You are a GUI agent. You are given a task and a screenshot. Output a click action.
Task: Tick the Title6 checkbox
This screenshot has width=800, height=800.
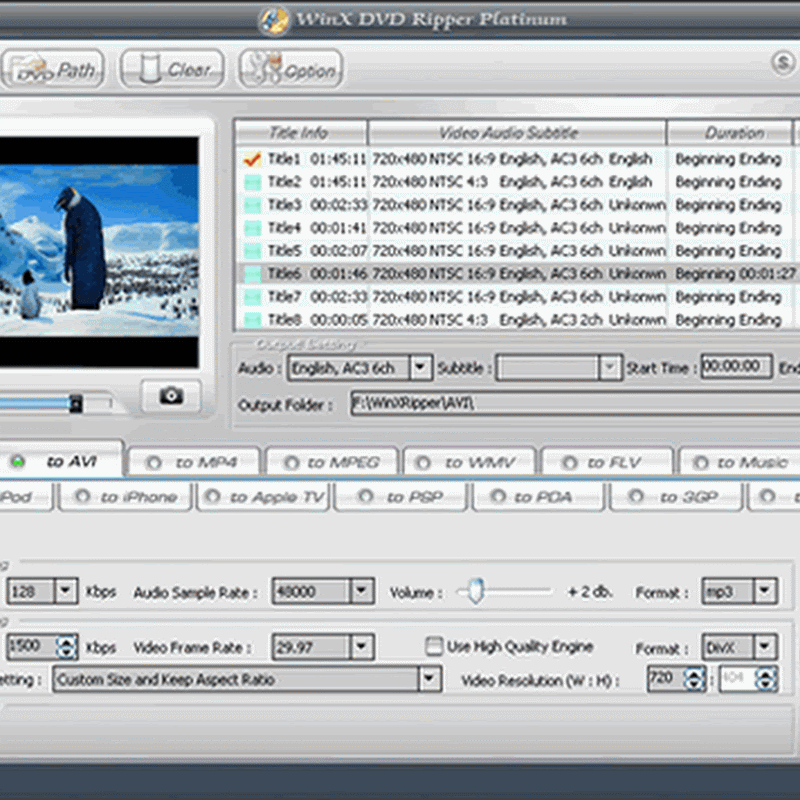coord(252,274)
